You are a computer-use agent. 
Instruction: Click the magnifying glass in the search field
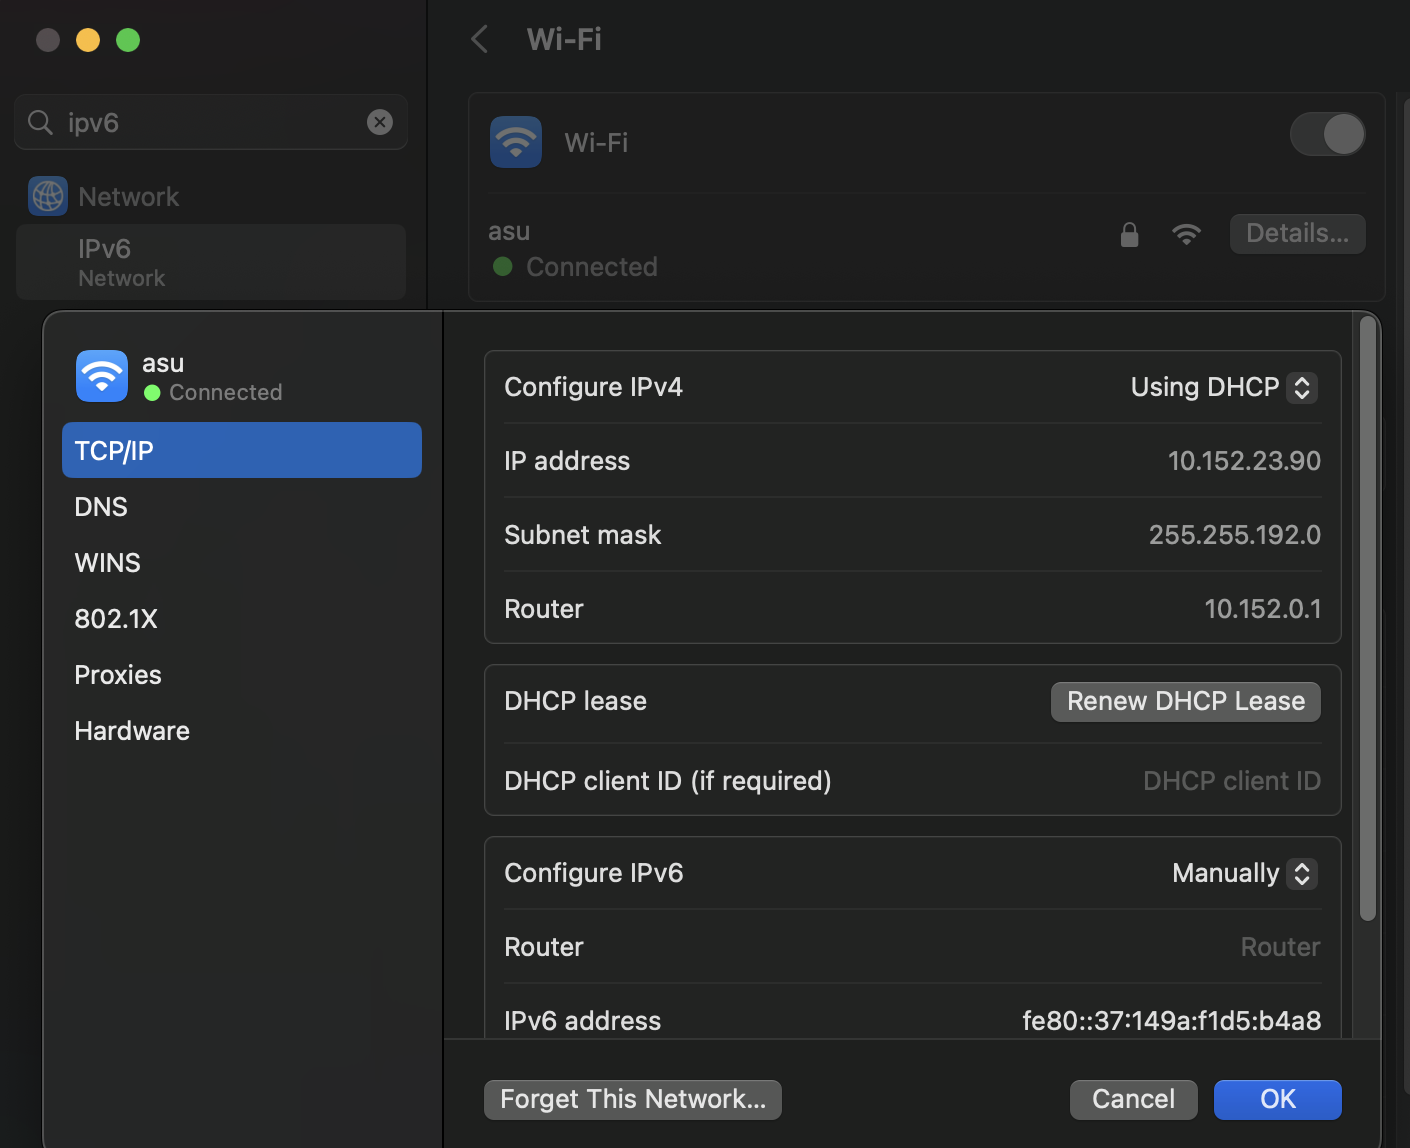(x=40, y=122)
